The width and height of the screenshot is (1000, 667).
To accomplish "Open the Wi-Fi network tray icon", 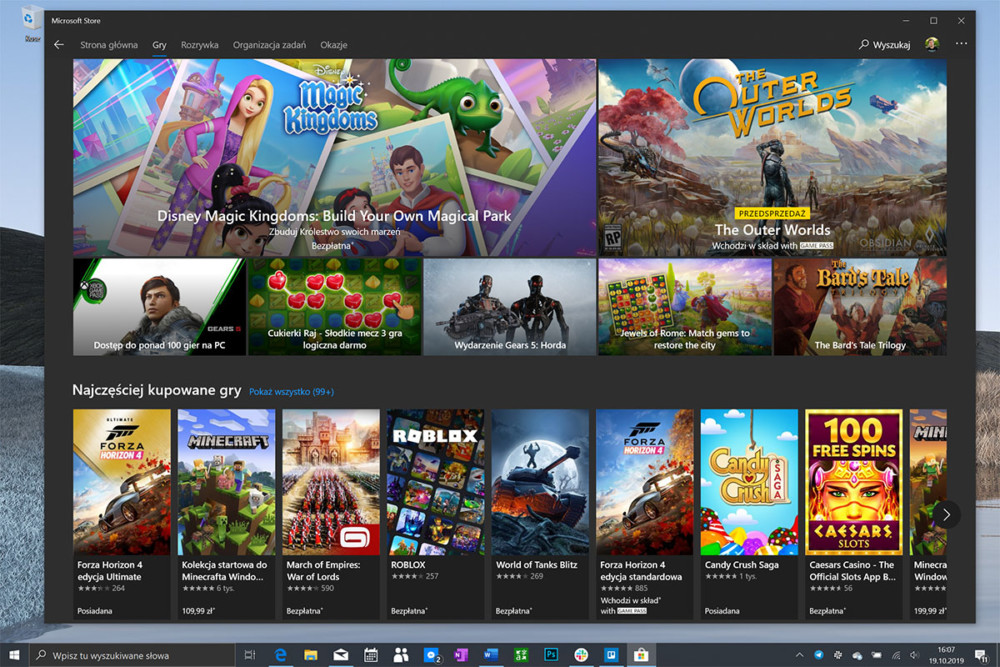I will tap(896, 655).
